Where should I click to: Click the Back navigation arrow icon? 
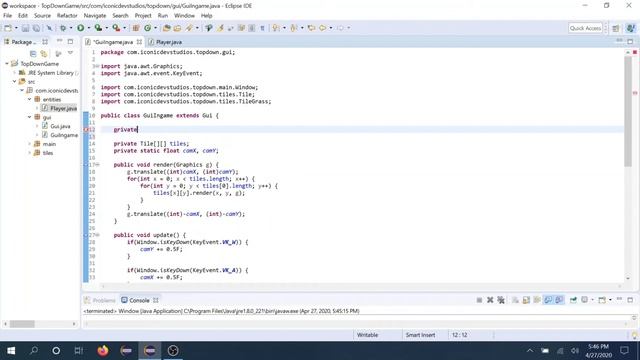click(x=322, y=28)
